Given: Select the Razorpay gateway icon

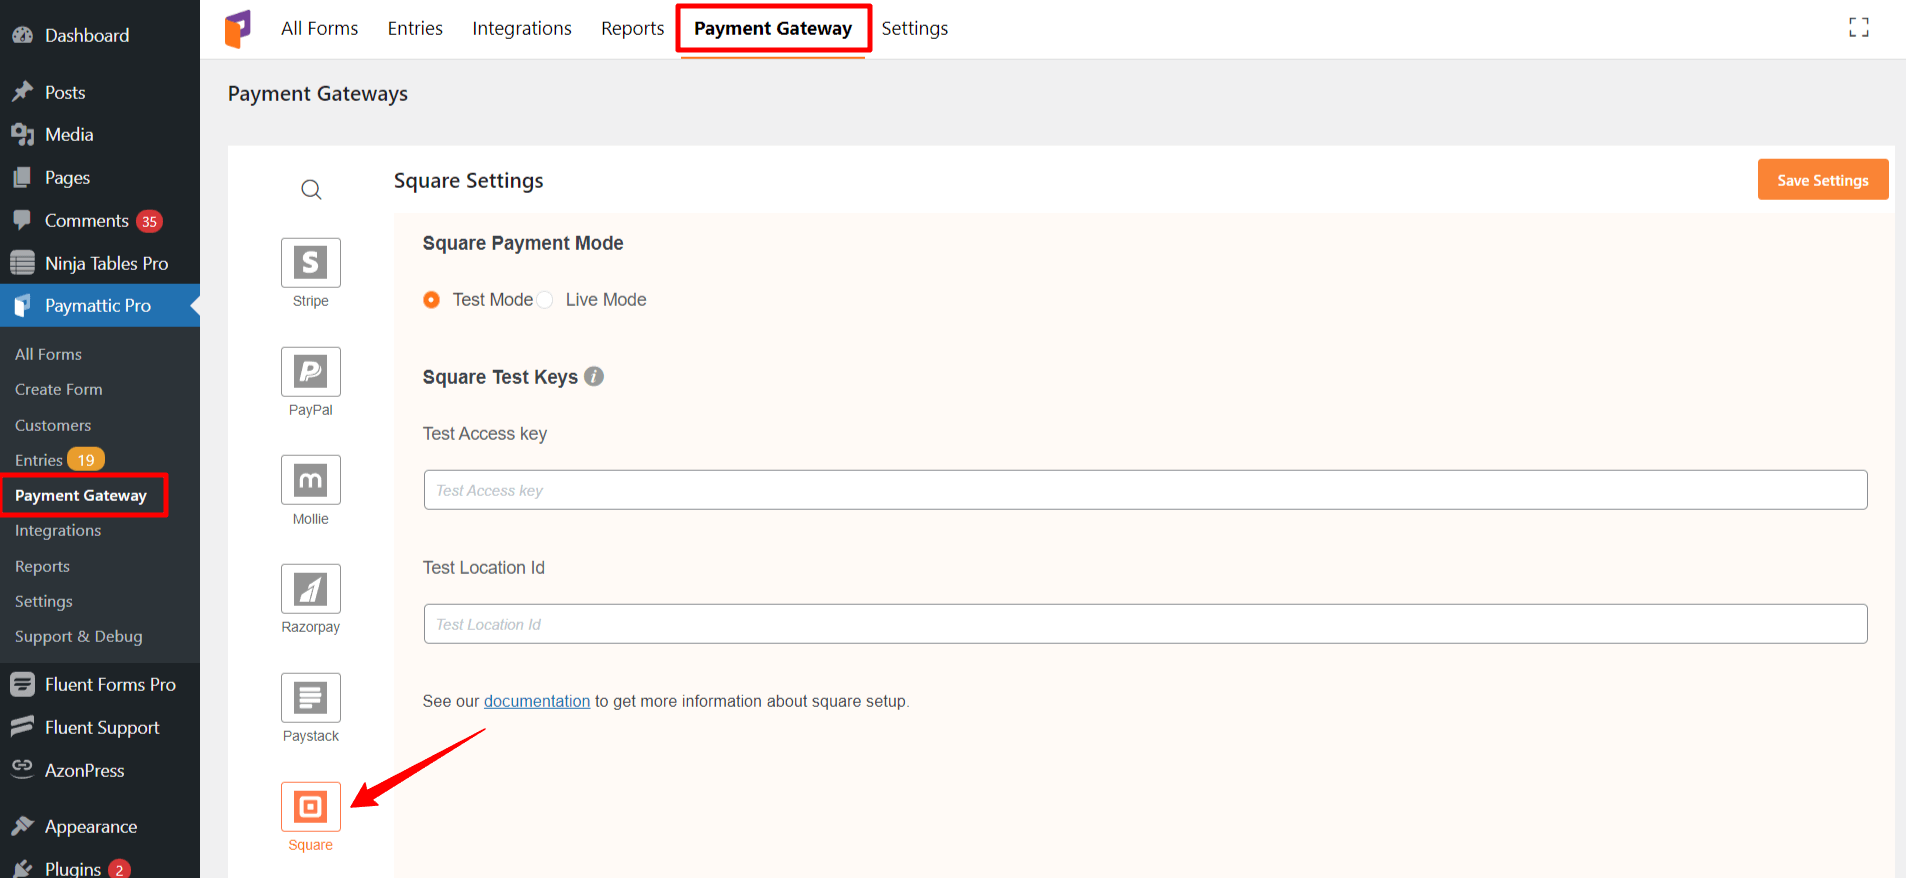Looking at the screenshot, I should [x=310, y=589].
